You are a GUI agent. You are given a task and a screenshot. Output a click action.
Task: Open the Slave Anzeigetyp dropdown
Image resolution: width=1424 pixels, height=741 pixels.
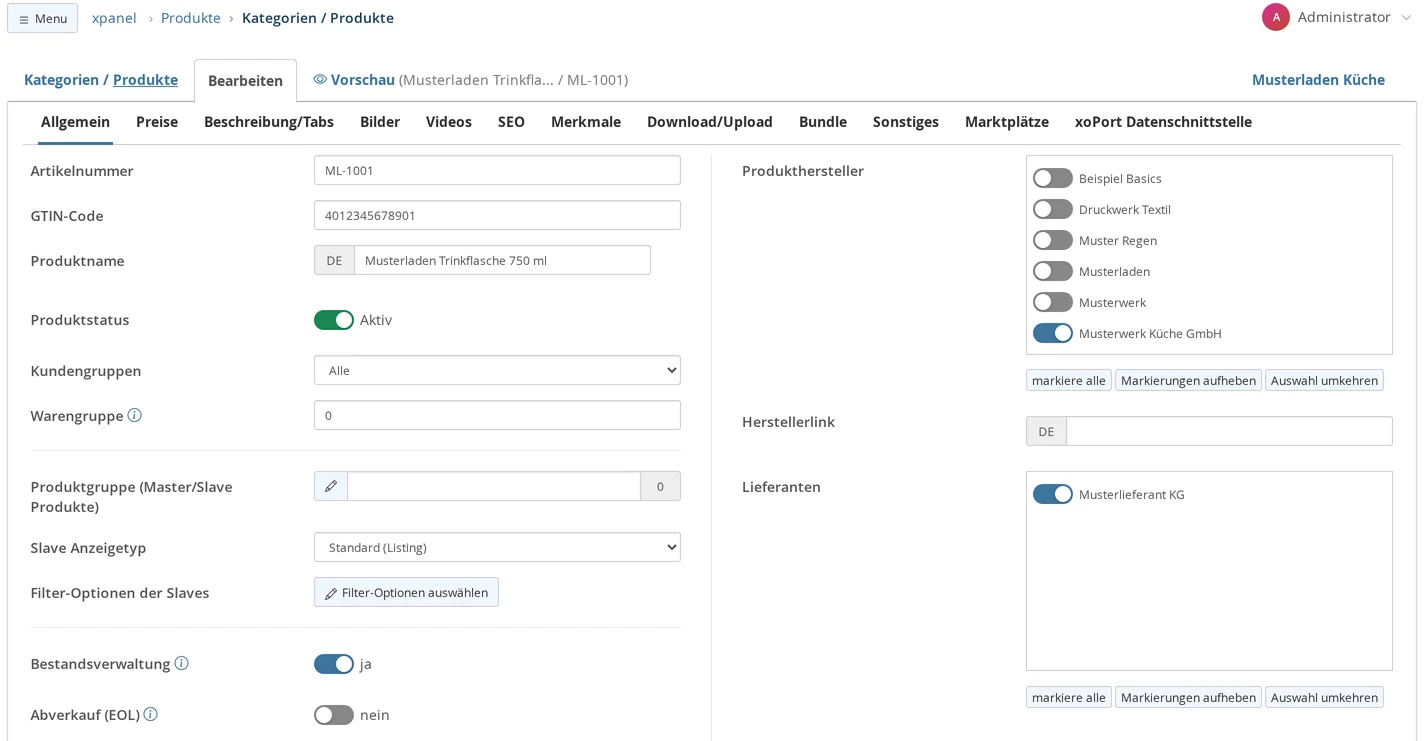(x=497, y=547)
